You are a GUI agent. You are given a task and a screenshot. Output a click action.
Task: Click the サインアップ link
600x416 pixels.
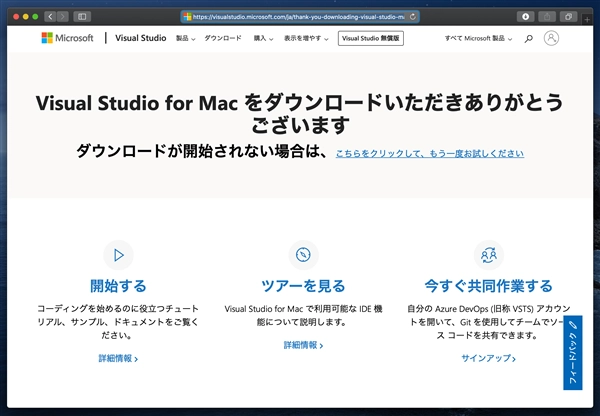point(489,359)
